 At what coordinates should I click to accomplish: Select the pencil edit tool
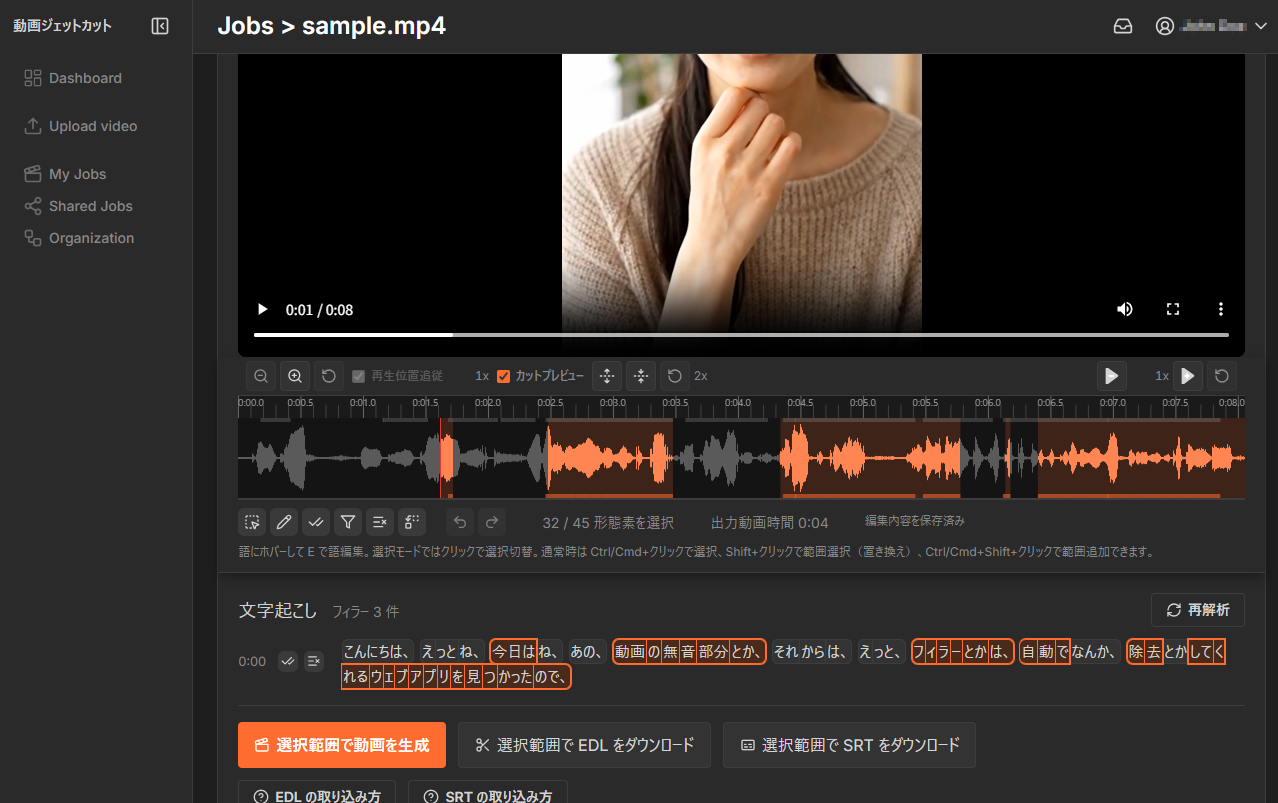(x=284, y=522)
